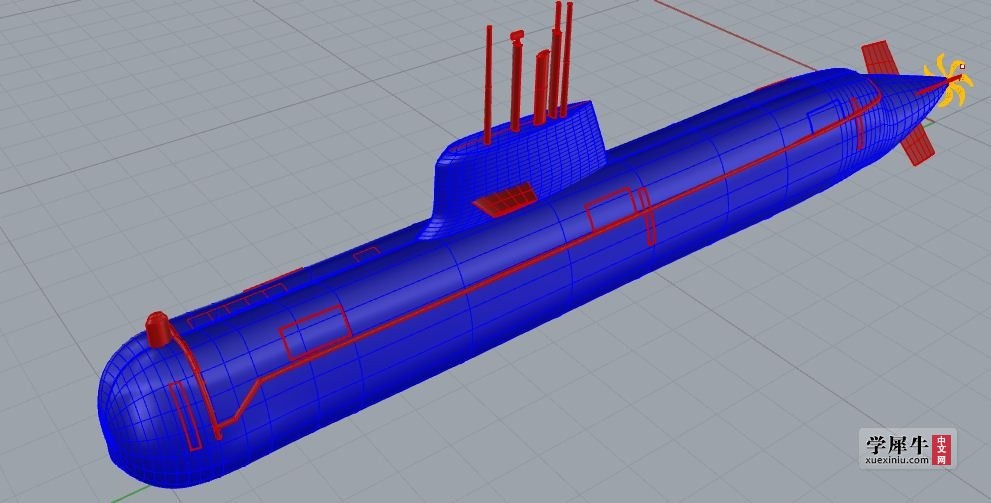Select the red grille panel on the sail
This screenshot has width=991, height=503.
pyautogui.click(x=505, y=199)
